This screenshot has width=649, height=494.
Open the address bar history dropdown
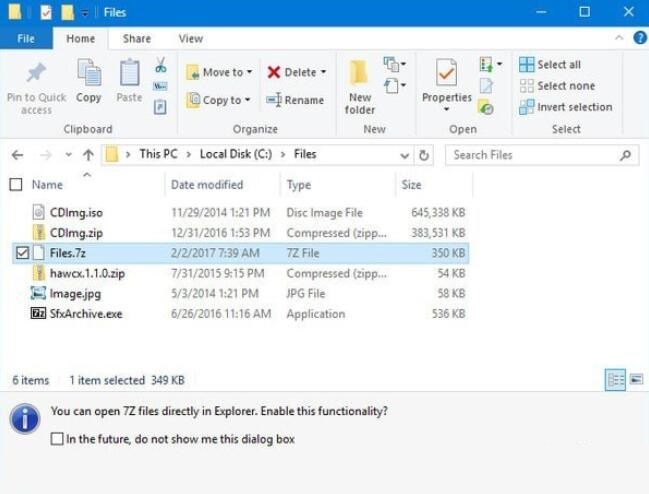pyautogui.click(x=404, y=156)
